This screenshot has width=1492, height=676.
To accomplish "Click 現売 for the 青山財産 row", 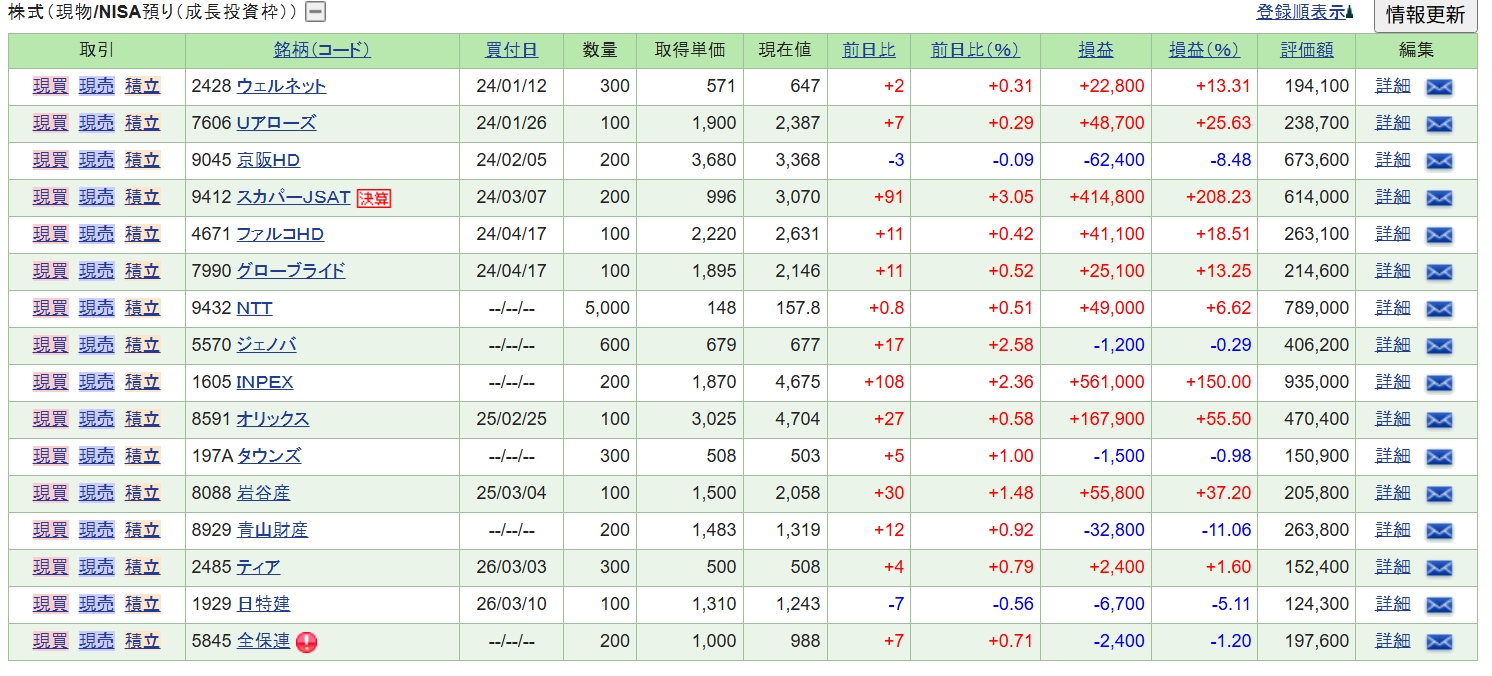I will tap(97, 530).
